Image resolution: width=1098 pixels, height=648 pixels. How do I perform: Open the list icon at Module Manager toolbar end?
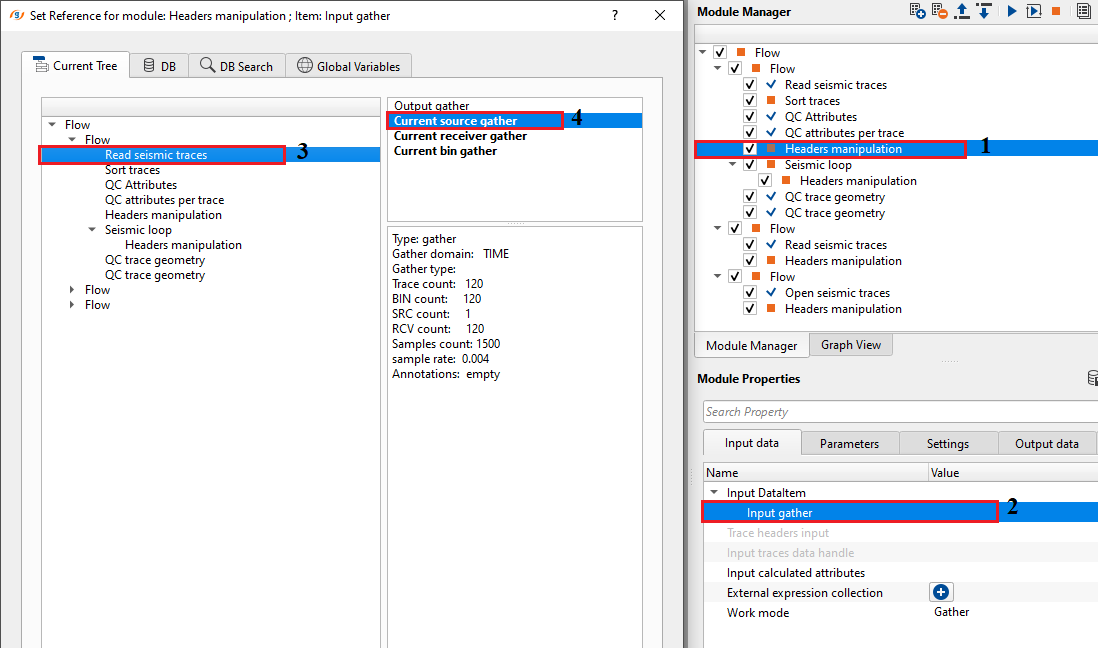(1083, 11)
